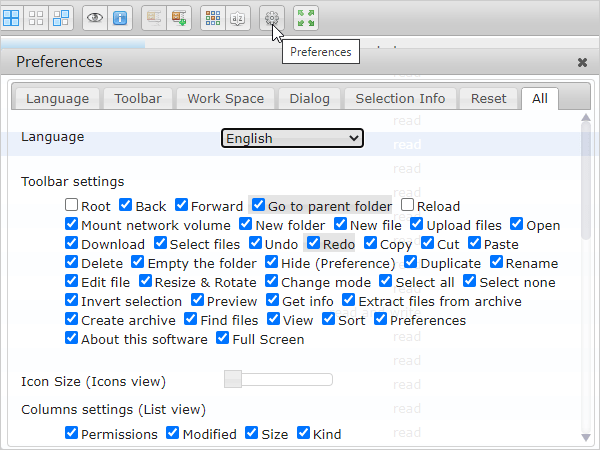Toggle the Hide (Preference) checkbox
The height and width of the screenshot is (450, 600).
click(272, 262)
